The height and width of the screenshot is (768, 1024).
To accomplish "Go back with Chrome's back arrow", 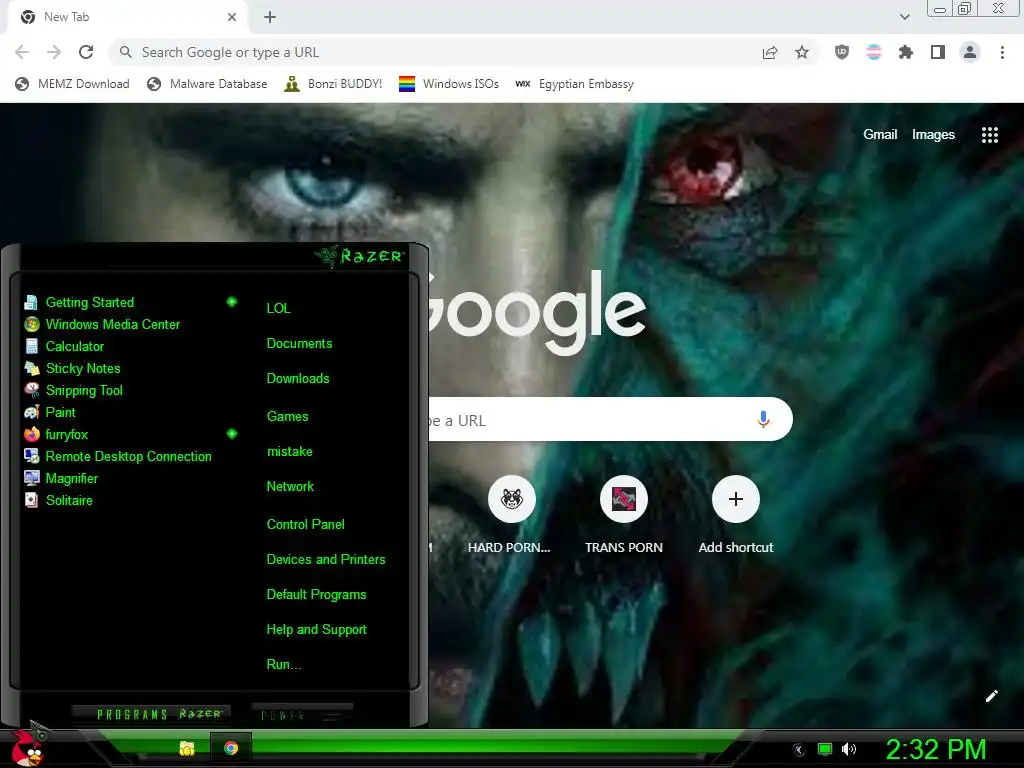I will tap(22, 52).
